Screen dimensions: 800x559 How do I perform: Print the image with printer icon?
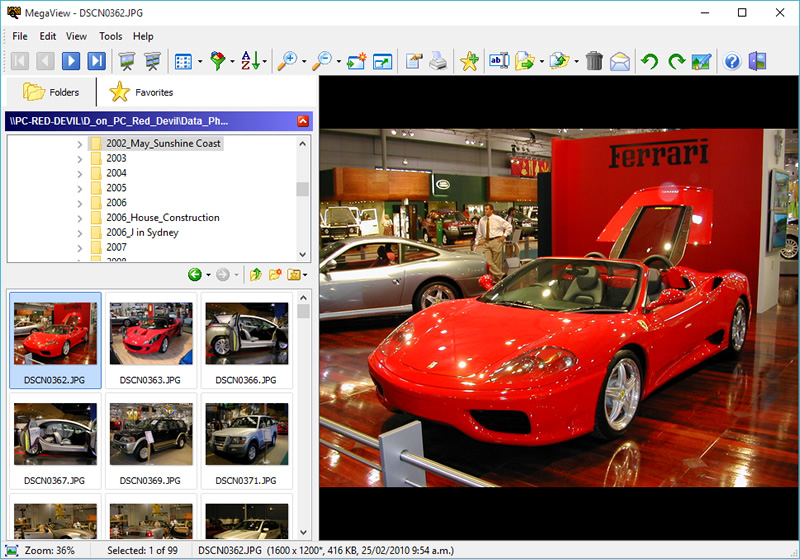(438, 61)
